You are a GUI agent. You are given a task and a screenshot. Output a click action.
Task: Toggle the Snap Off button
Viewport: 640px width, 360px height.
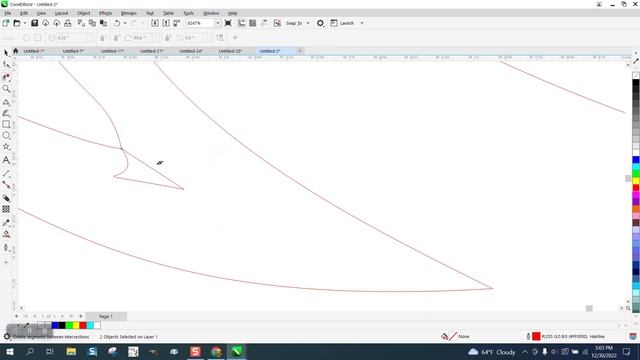tap(277, 23)
